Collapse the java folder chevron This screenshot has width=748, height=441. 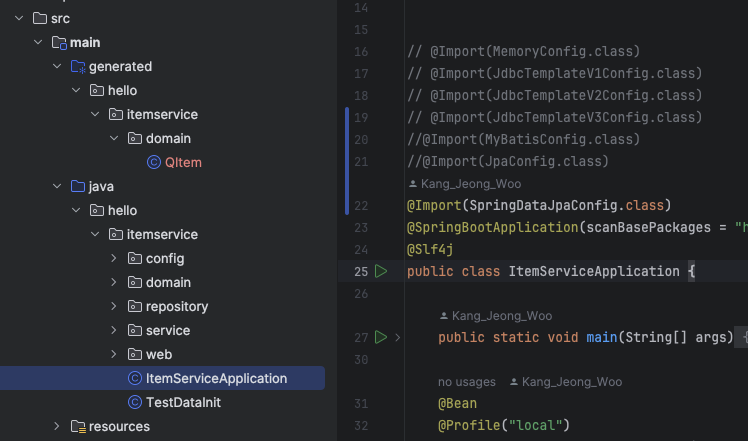57,186
